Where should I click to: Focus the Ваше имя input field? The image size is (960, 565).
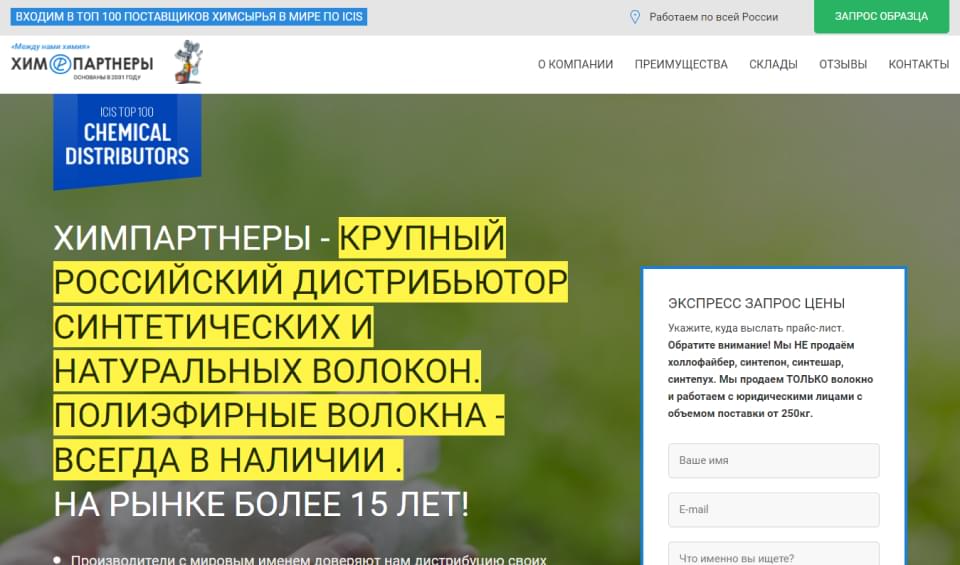774,460
